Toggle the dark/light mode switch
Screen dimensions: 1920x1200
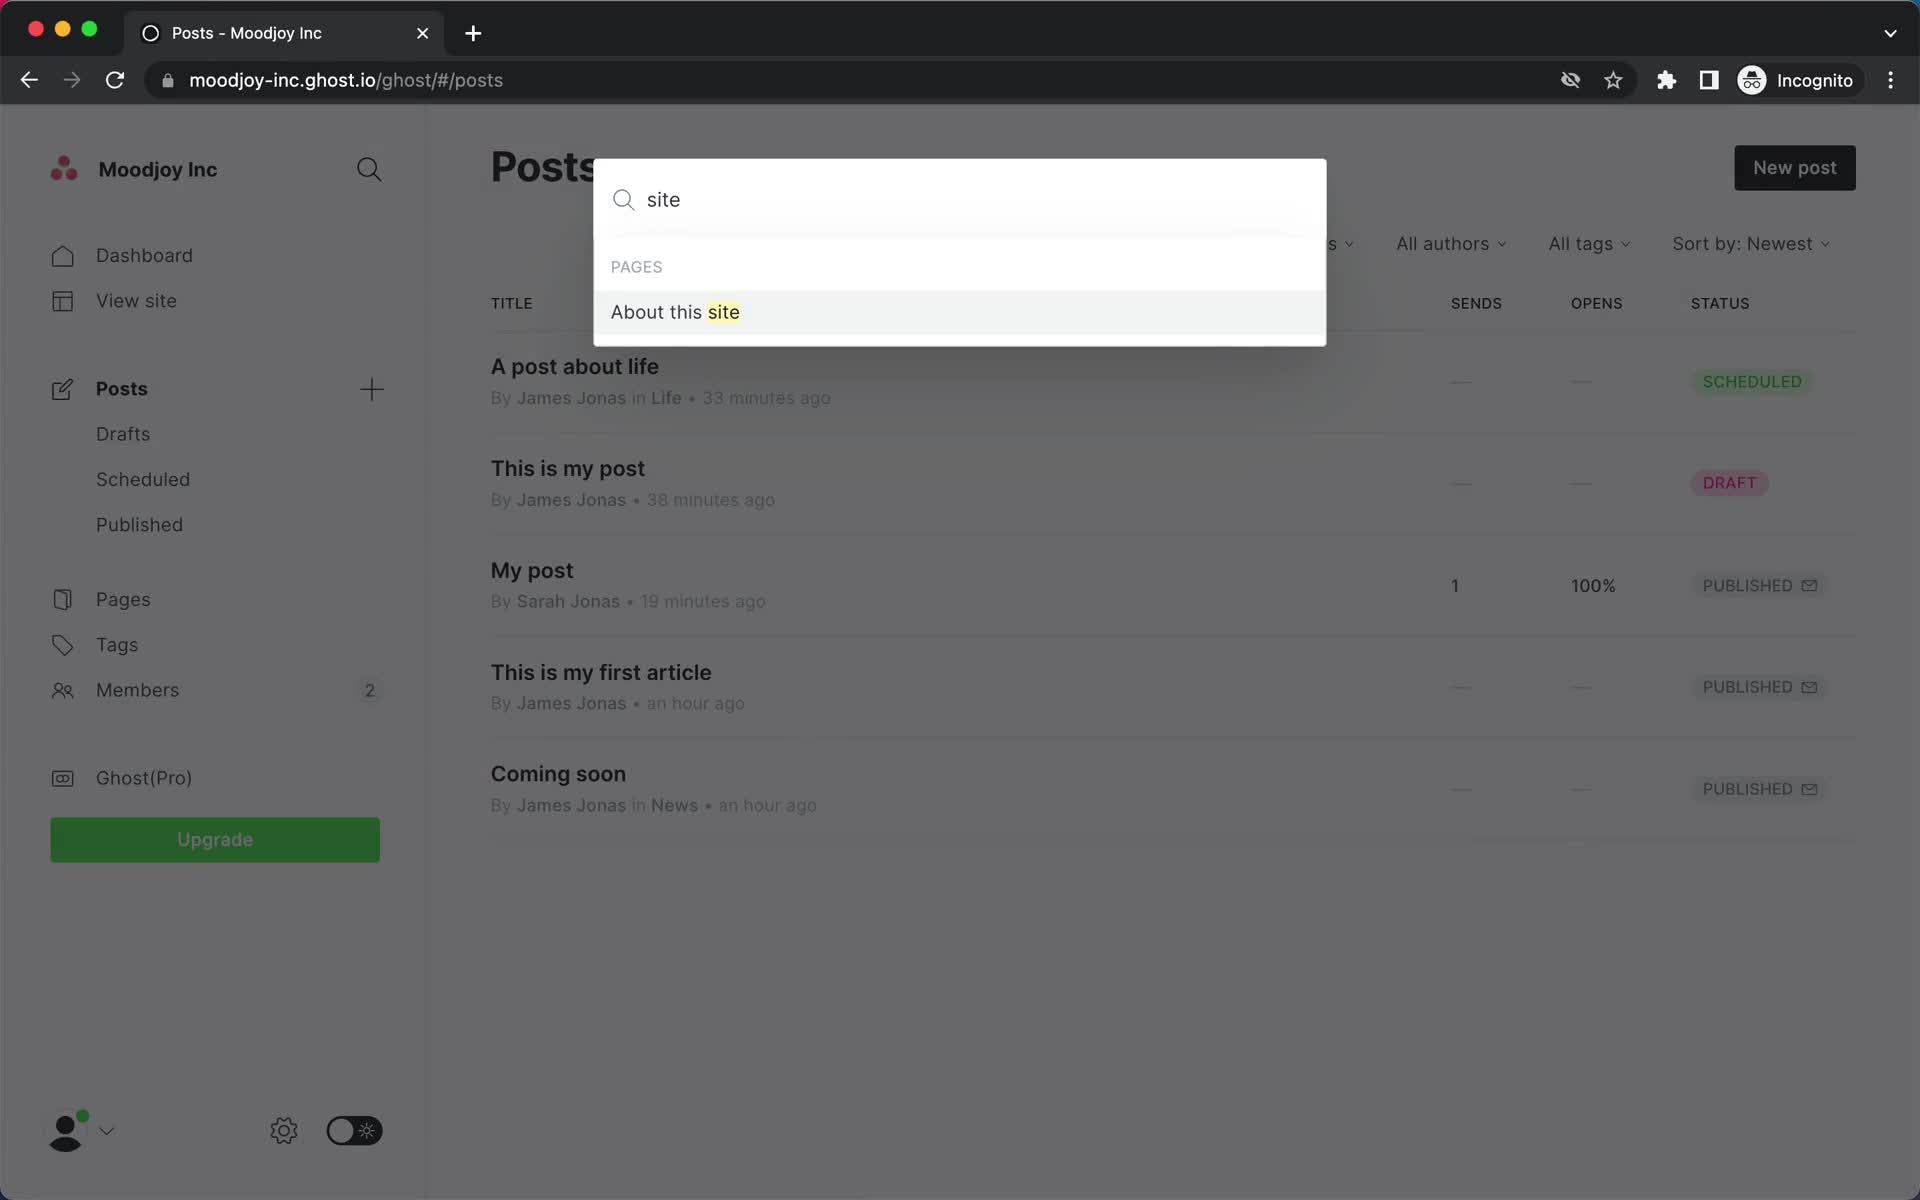point(352,1131)
